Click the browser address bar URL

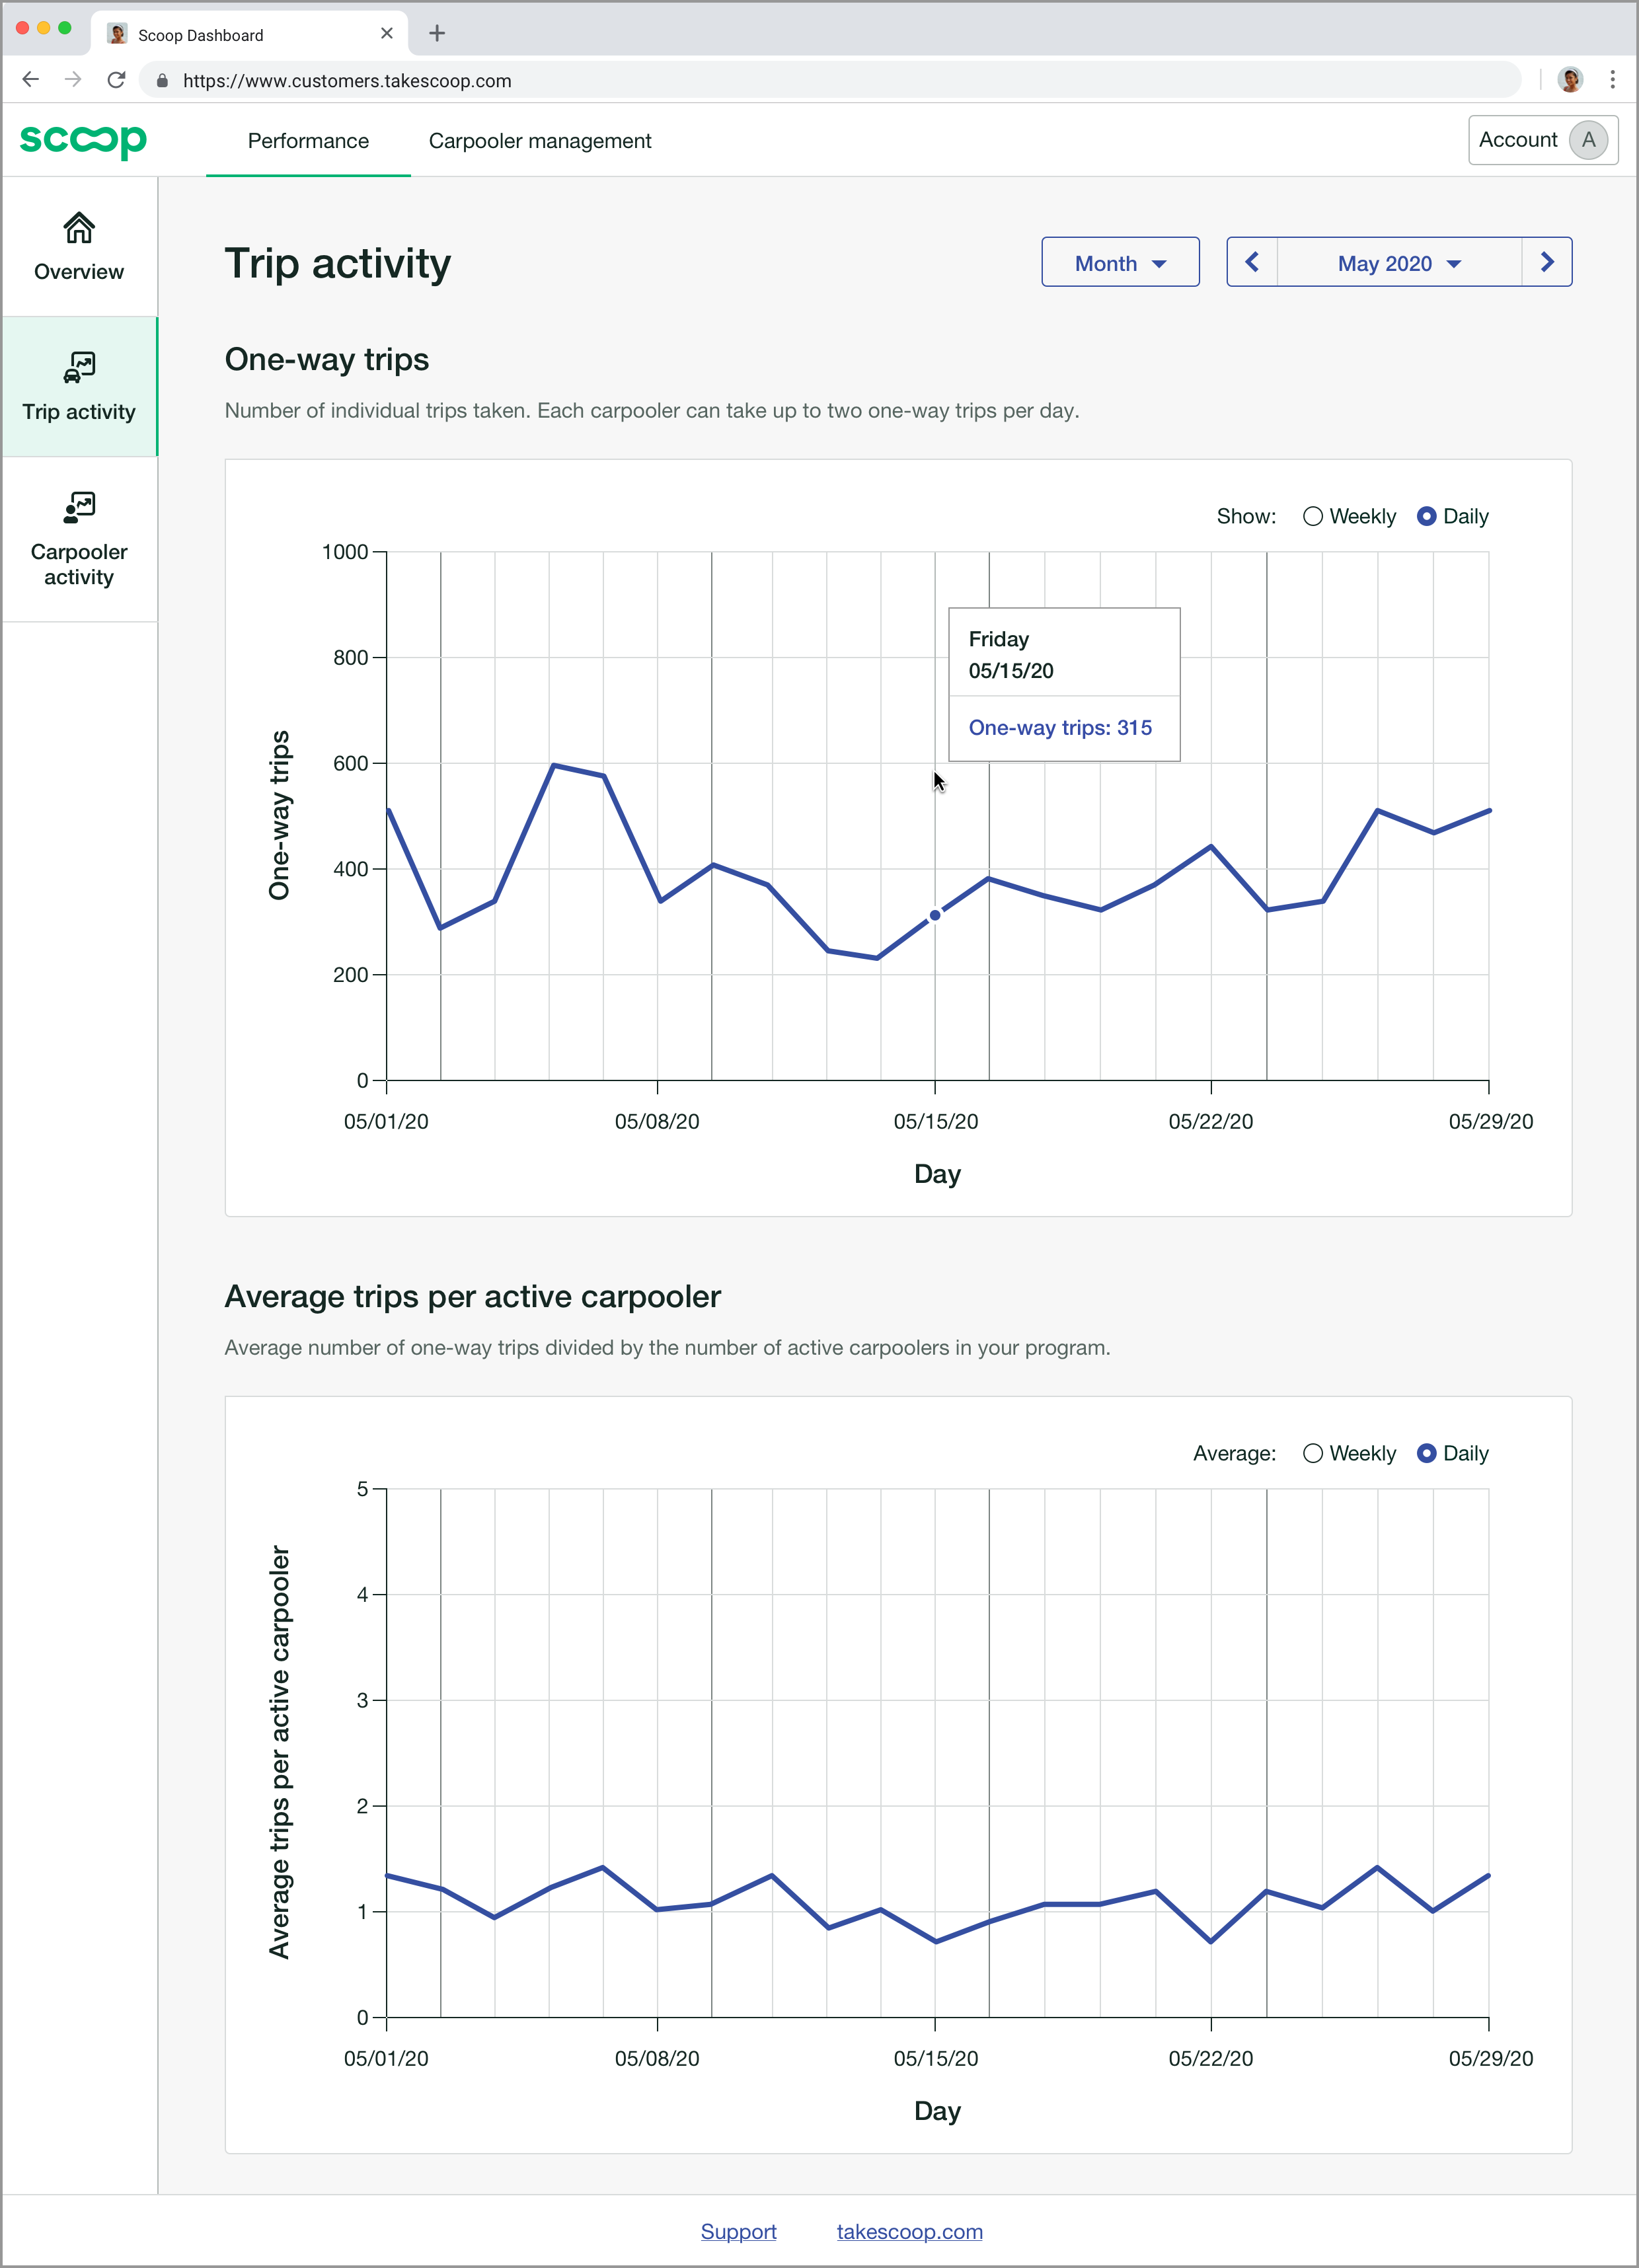(x=347, y=81)
